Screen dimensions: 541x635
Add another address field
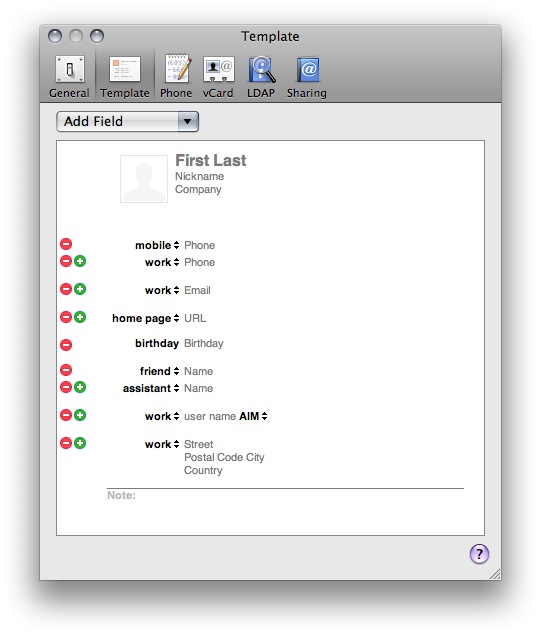coord(80,443)
